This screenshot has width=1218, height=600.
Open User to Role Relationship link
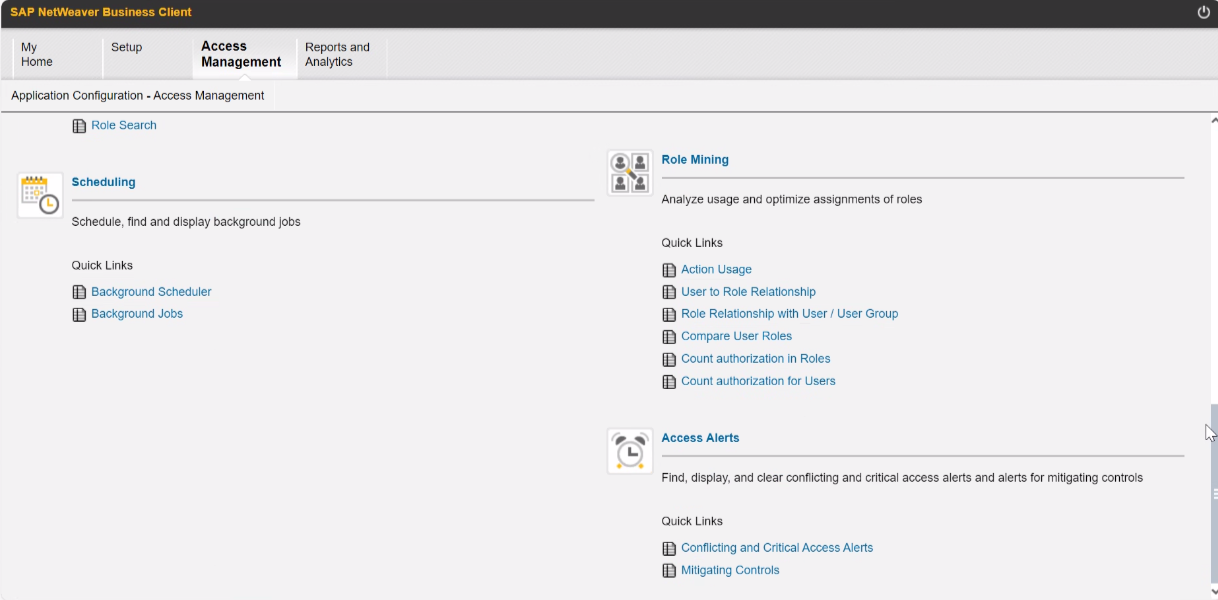point(748,292)
